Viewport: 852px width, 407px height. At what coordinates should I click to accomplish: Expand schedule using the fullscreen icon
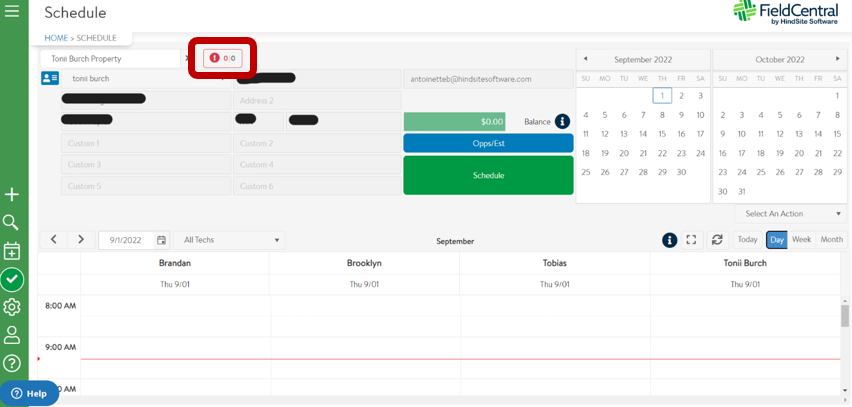691,240
